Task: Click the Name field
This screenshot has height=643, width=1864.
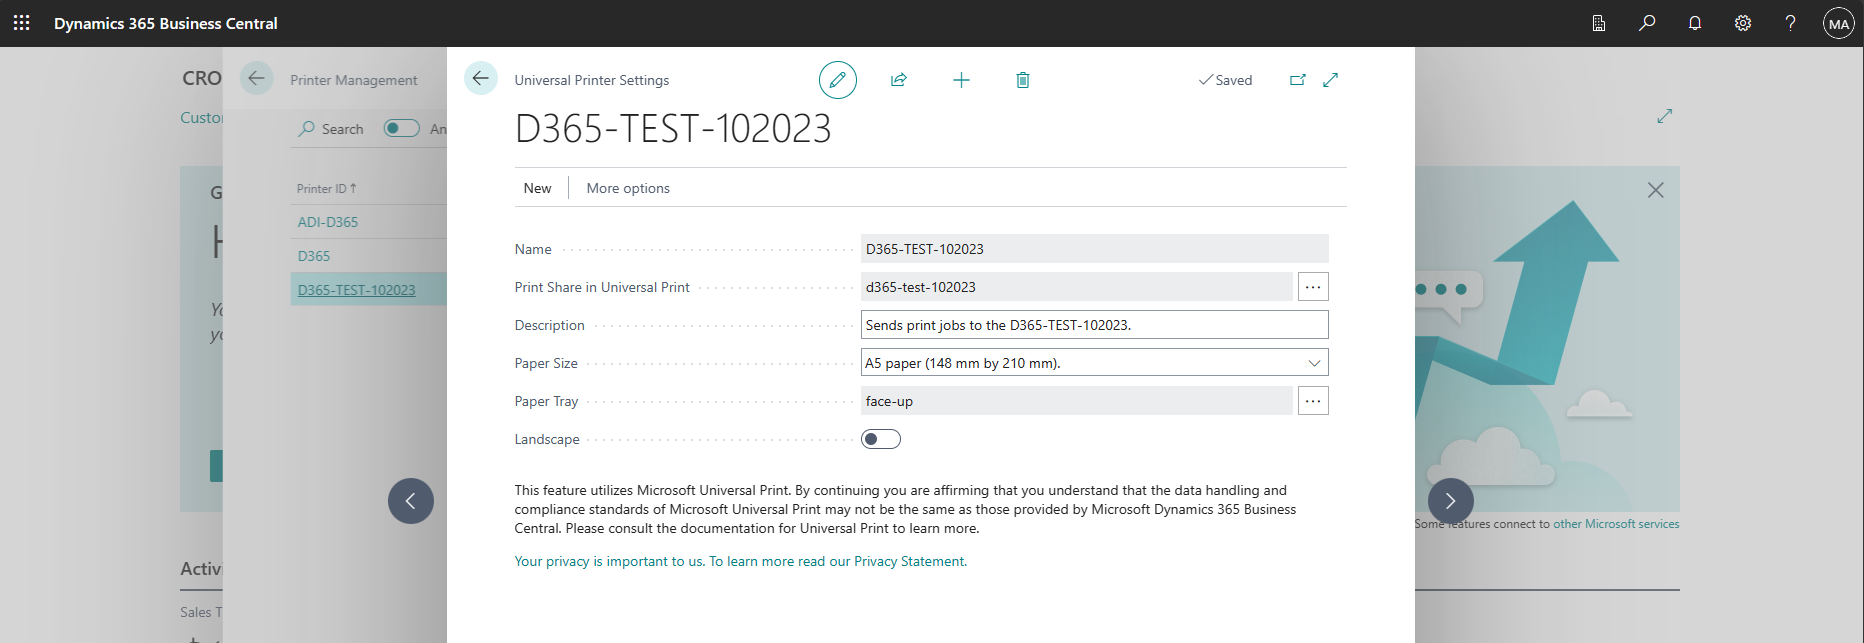Action: pos(1095,249)
